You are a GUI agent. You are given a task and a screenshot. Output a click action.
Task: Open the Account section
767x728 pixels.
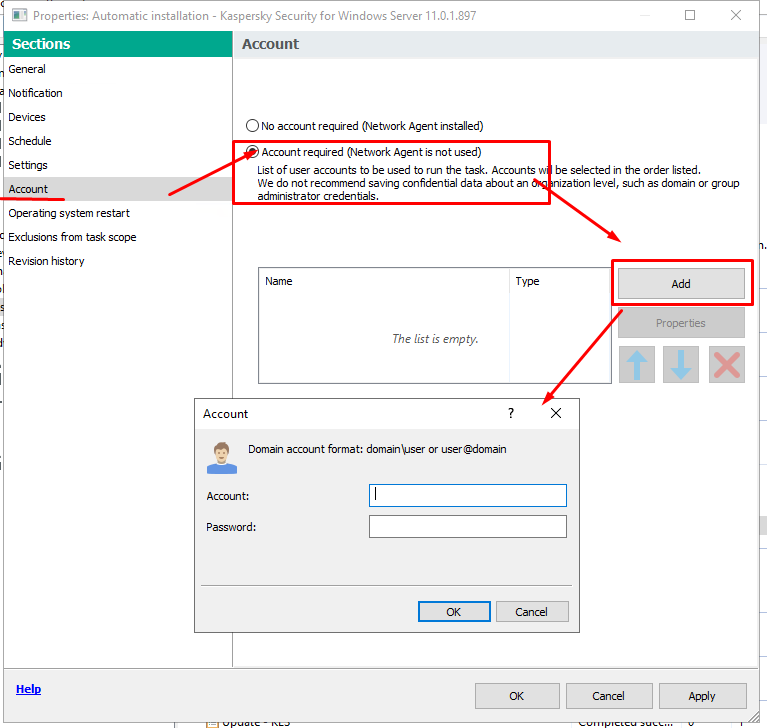click(117, 189)
